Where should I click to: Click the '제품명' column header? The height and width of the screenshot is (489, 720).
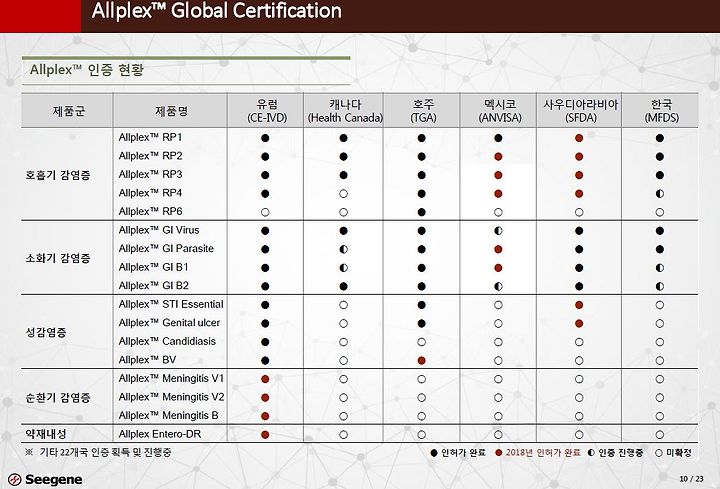pos(171,111)
